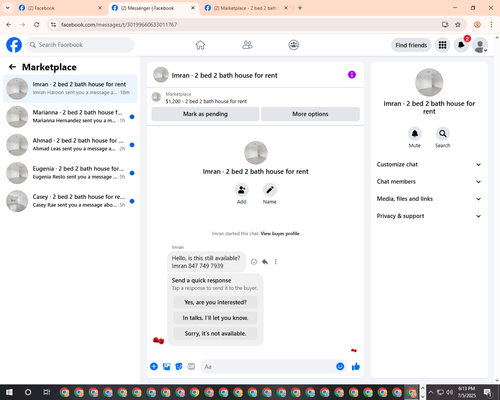Image resolution: width=500 pixels, height=400 pixels.
Task: Open the Facebook home logo
Action: tap(14, 45)
